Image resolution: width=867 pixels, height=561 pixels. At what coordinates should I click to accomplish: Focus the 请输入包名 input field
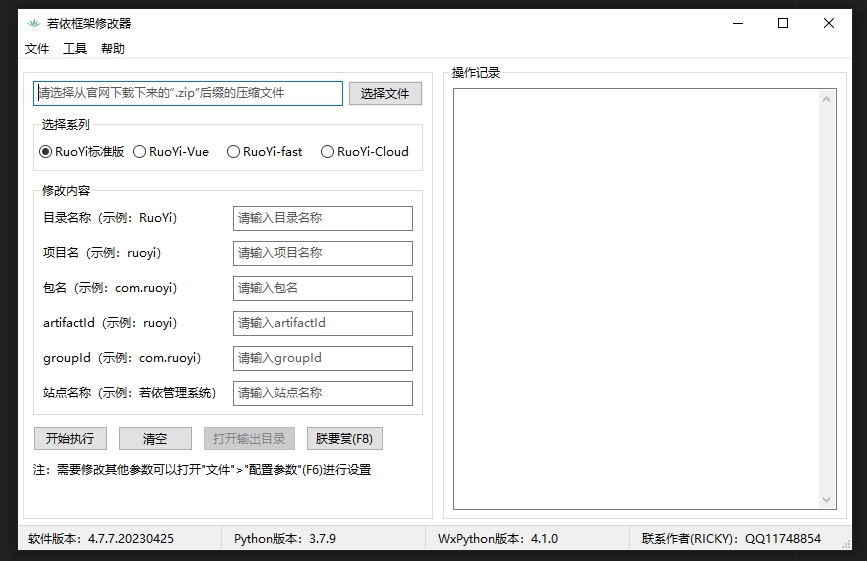click(x=323, y=288)
